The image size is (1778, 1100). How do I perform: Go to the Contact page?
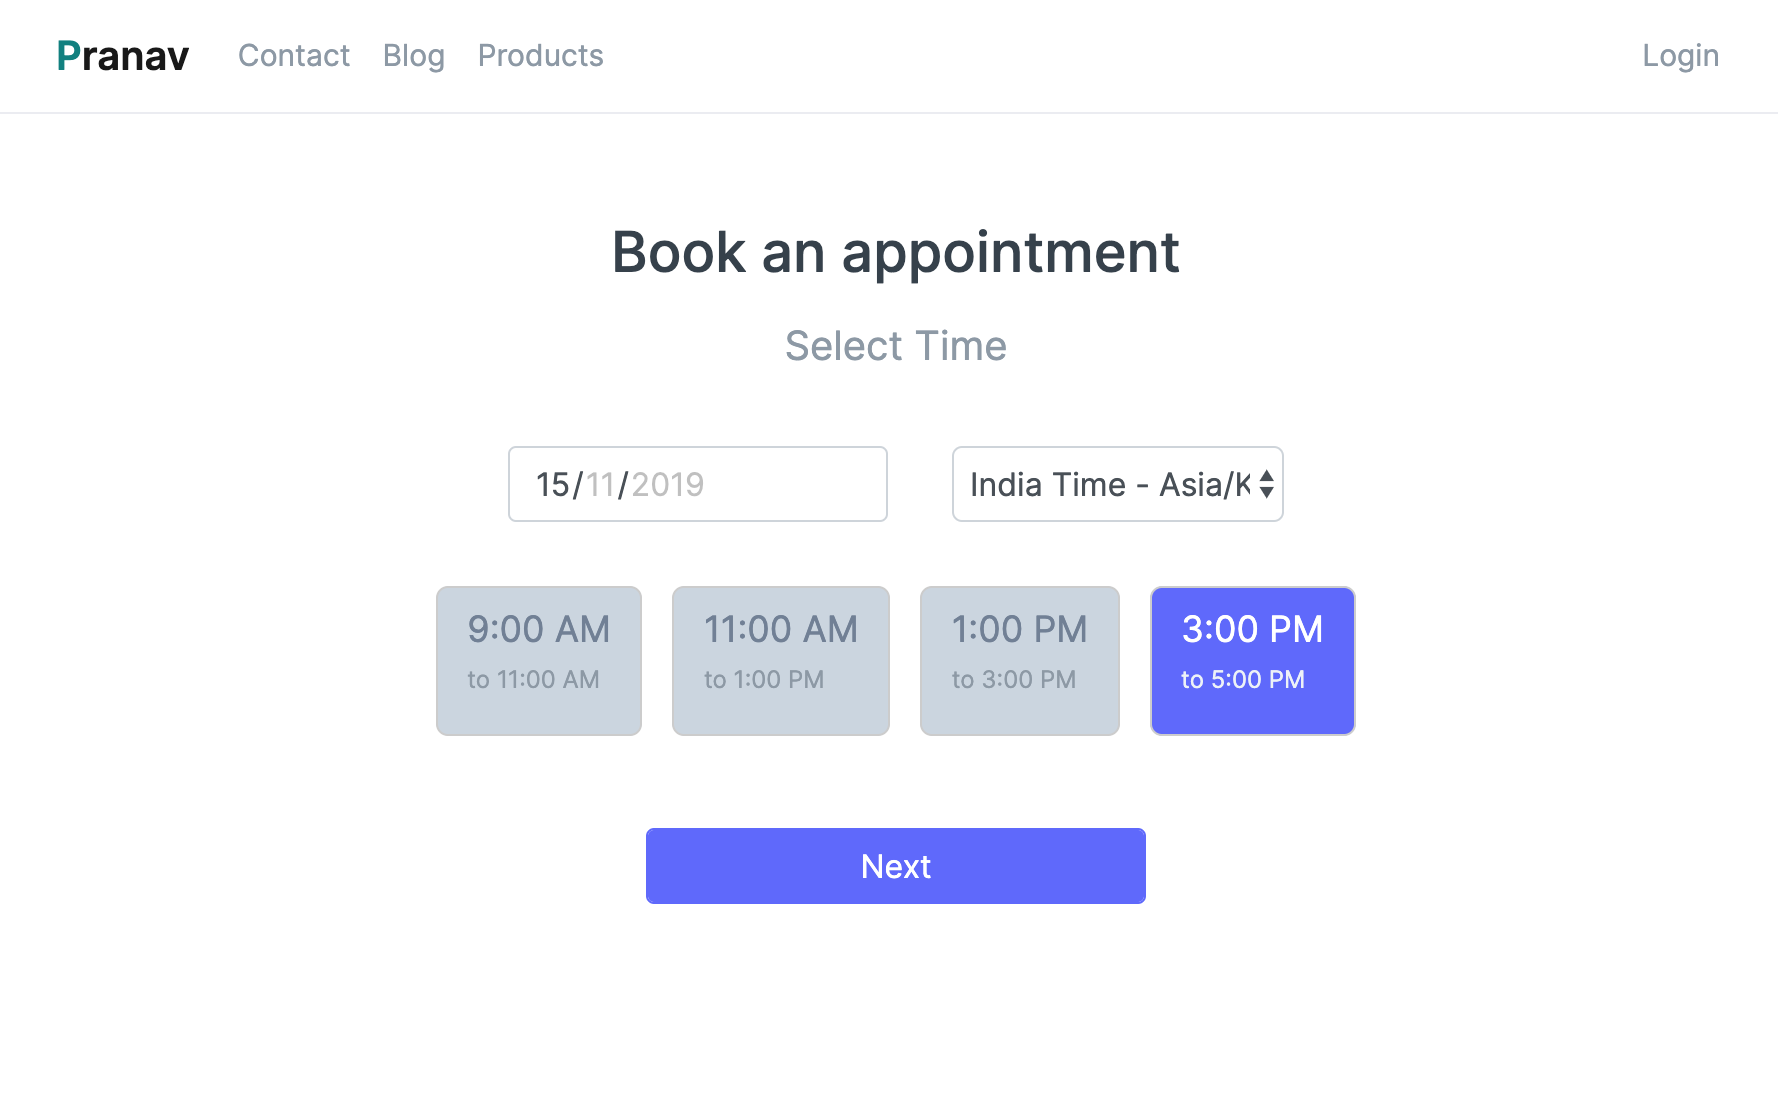294,56
